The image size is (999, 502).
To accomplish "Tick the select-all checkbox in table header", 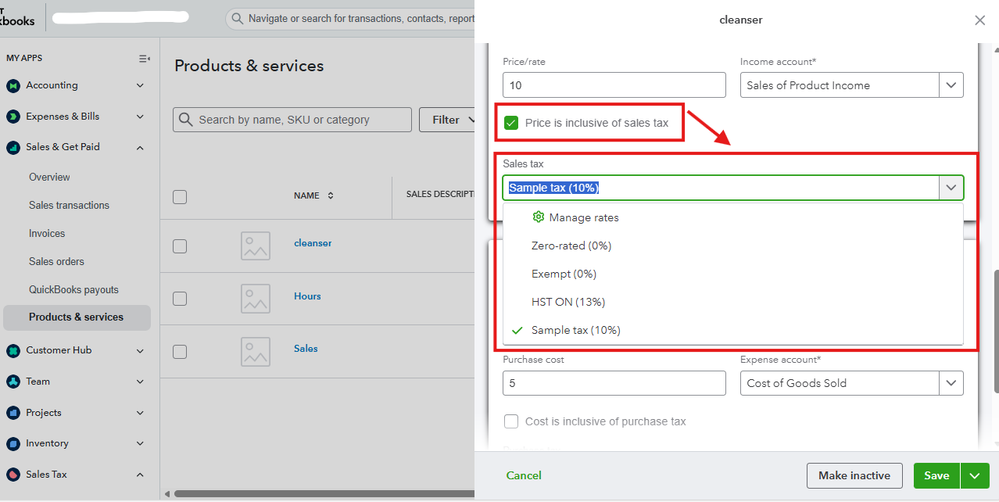I will (x=180, y=197).
